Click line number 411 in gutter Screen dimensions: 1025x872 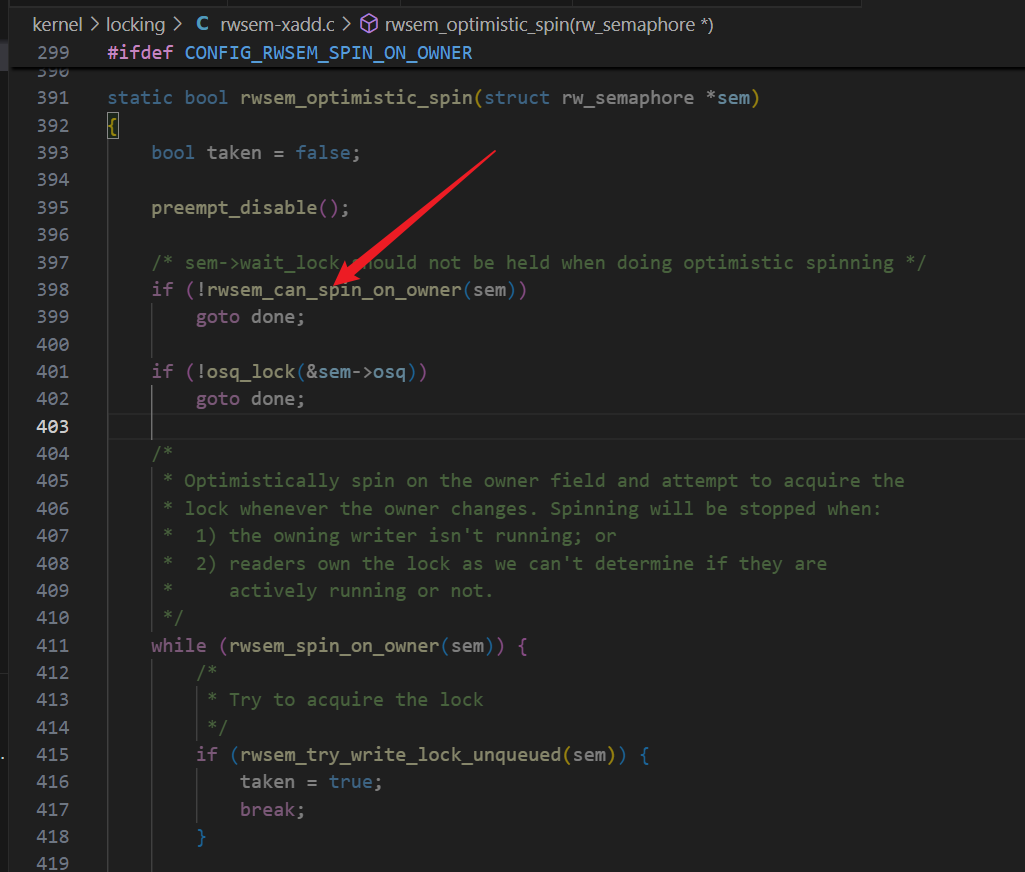click(52, 646)
